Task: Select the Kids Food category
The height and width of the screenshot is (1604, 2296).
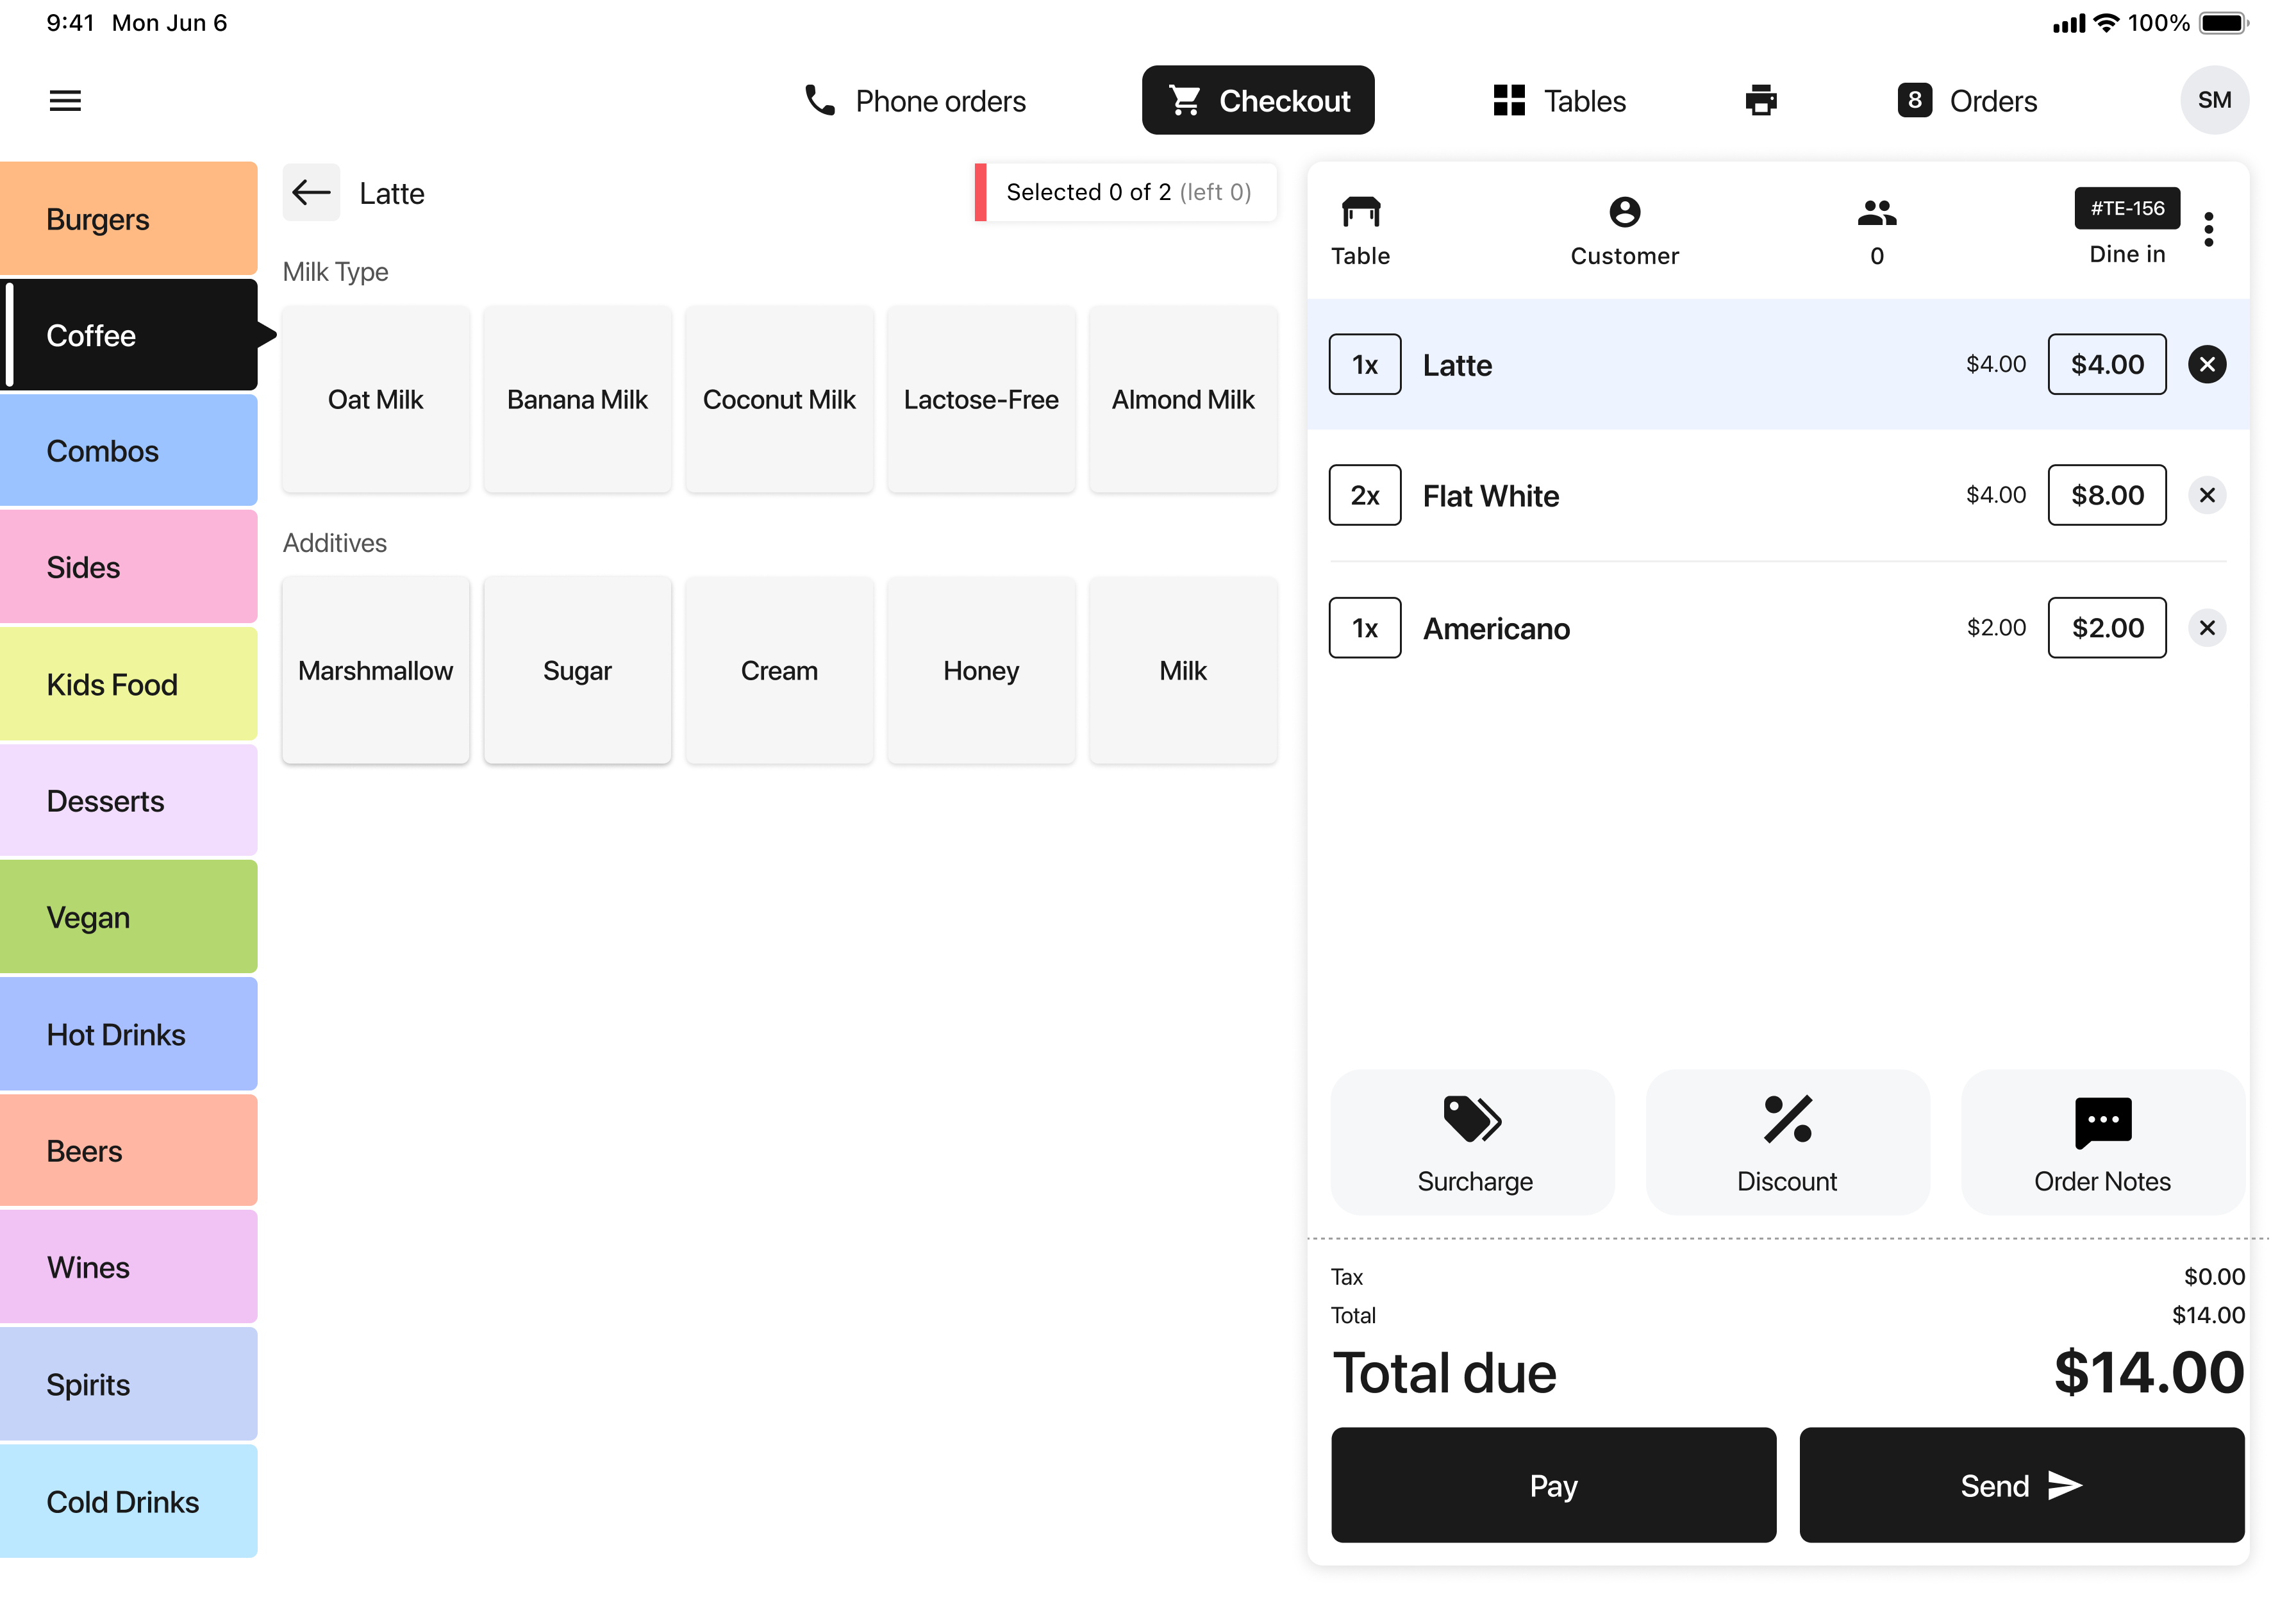Action: point(129,684)
